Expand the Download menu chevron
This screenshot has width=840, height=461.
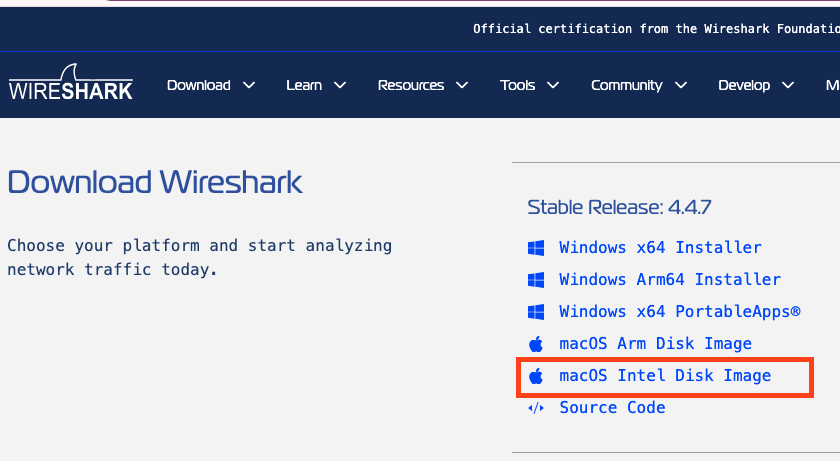tap(249, 85)
